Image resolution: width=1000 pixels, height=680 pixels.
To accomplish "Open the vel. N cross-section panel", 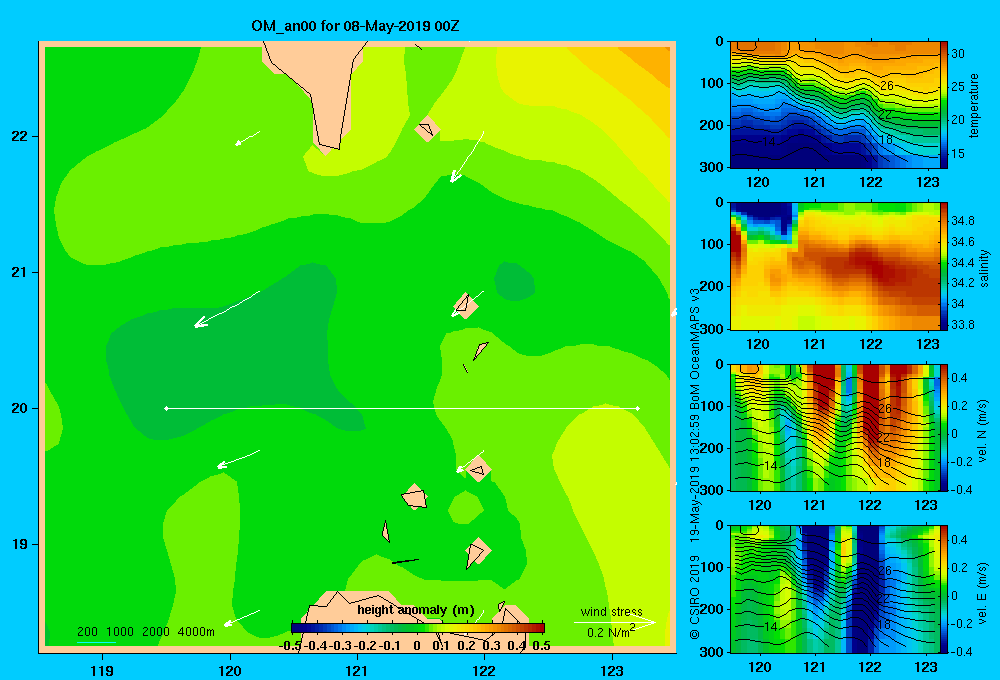I will tap(834, 427).
